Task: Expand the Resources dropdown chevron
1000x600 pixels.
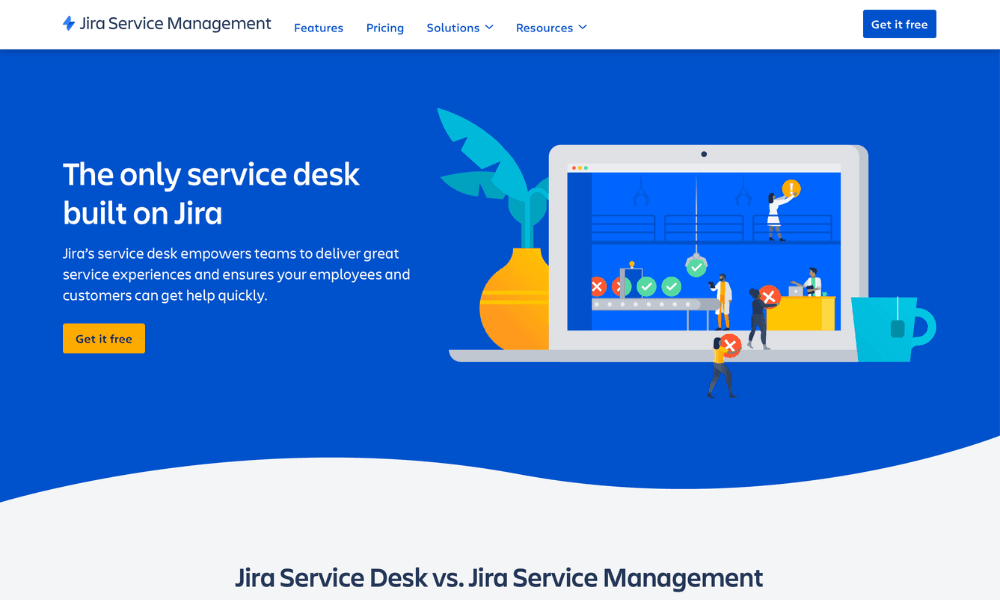Action: [582, 27]
